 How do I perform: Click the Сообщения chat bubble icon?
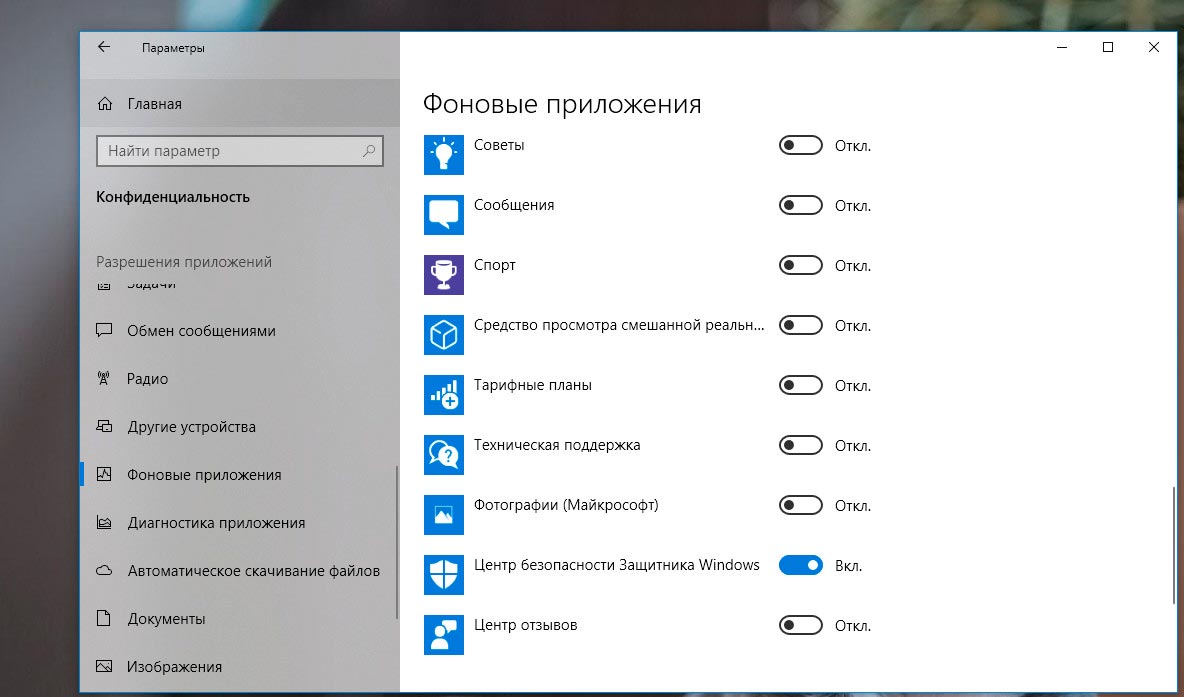444,214
